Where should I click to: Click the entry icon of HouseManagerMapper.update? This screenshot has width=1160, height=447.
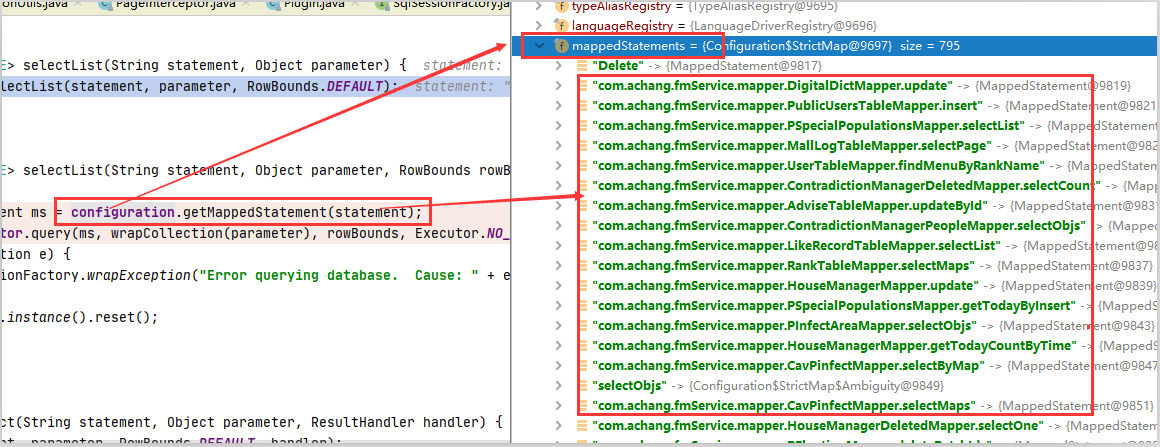click(584, 285)
